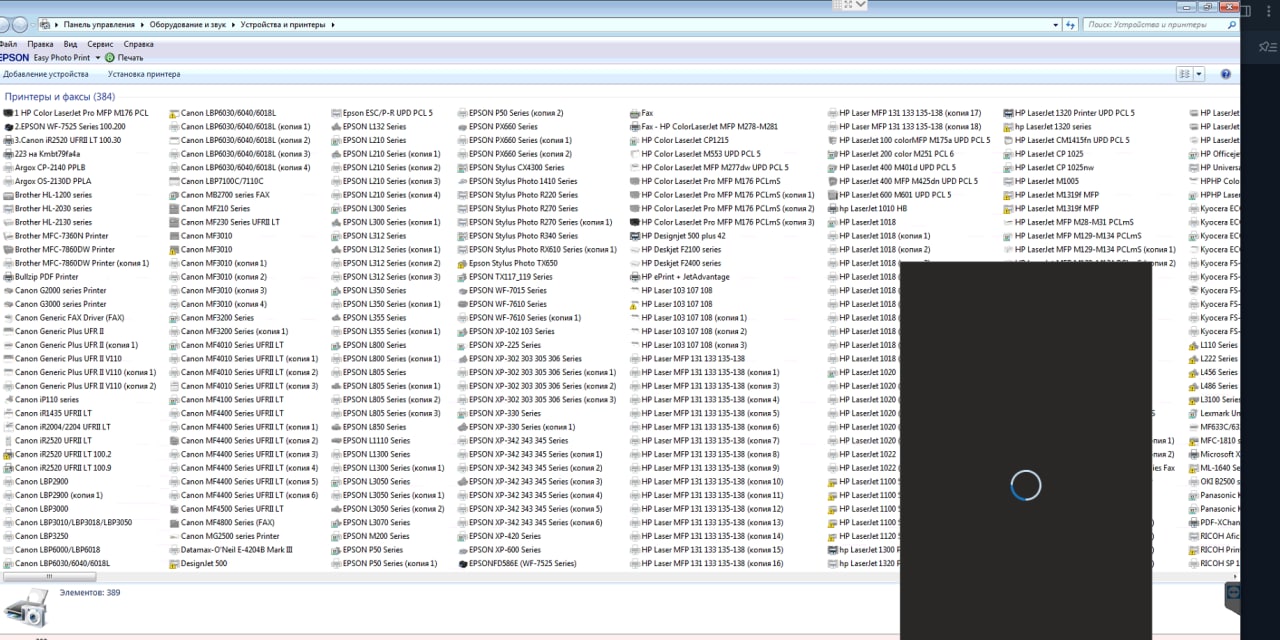Screen dimensions: 1280x640
Task: Click the large printer thumbnail in details pane
Action: (x=25, y=608)
